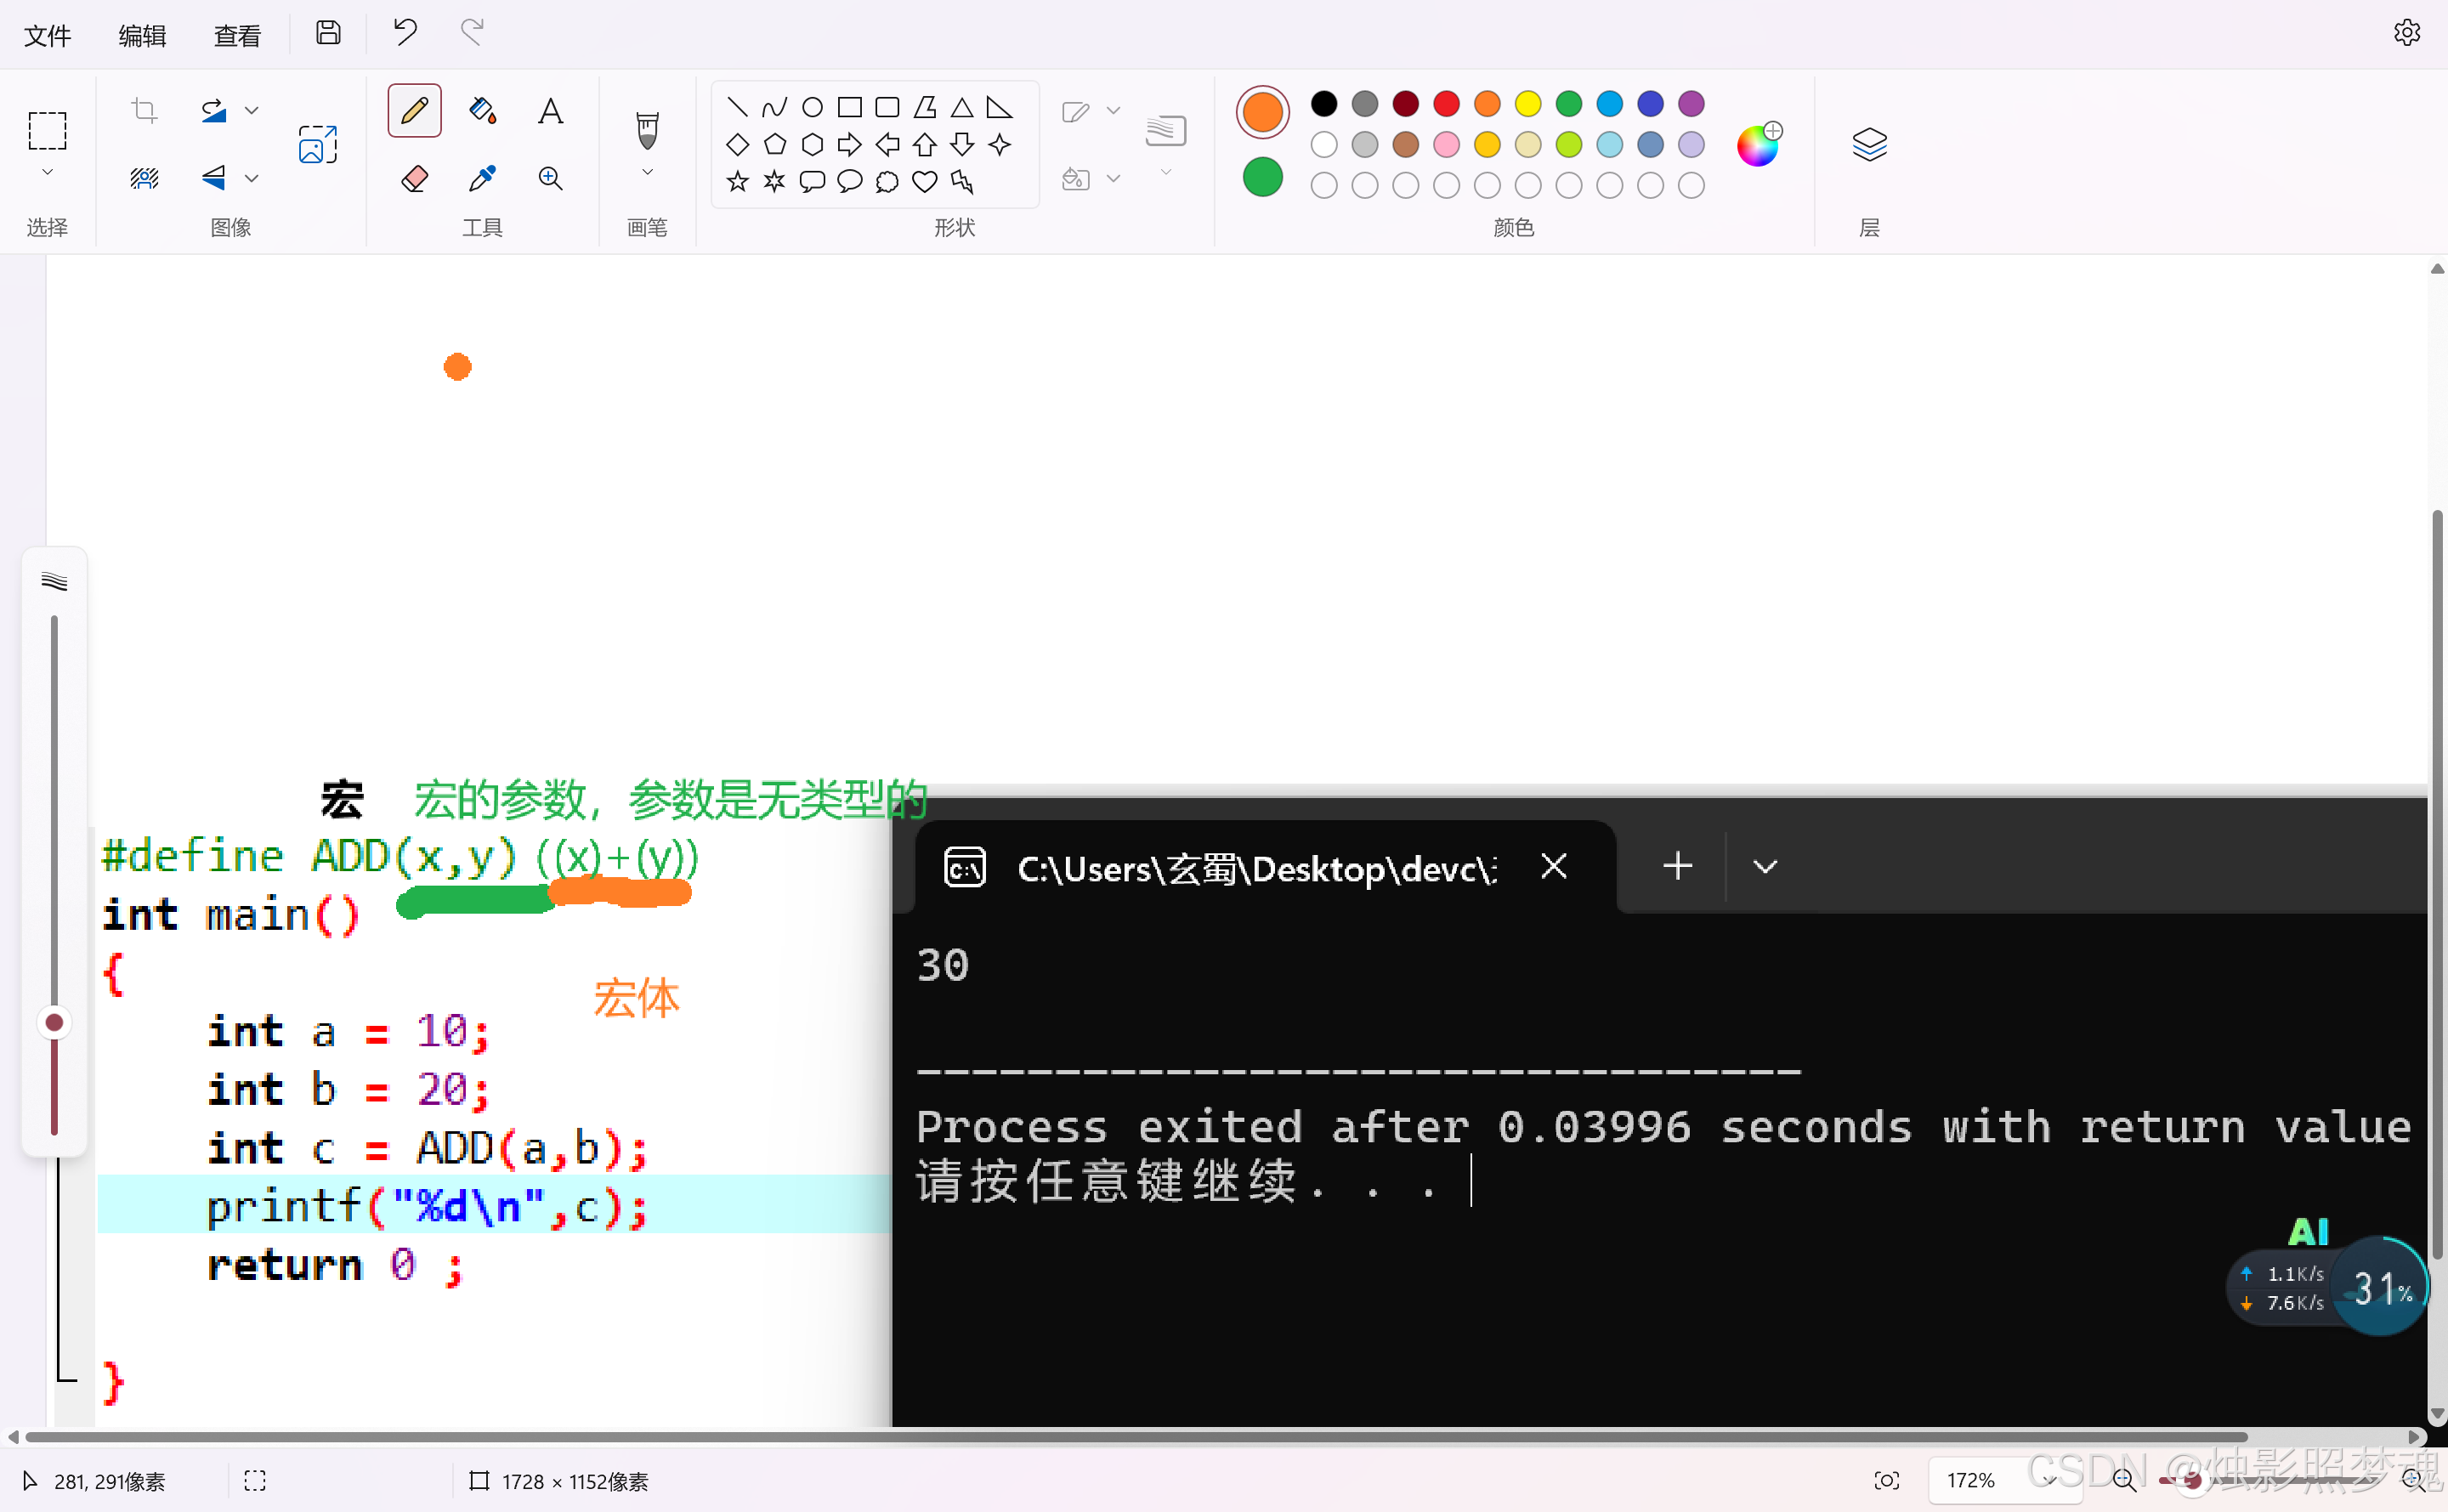Expand the Rotate options dropdown
Screen dimensions: 2448x1512
click(x=252, y=110)
